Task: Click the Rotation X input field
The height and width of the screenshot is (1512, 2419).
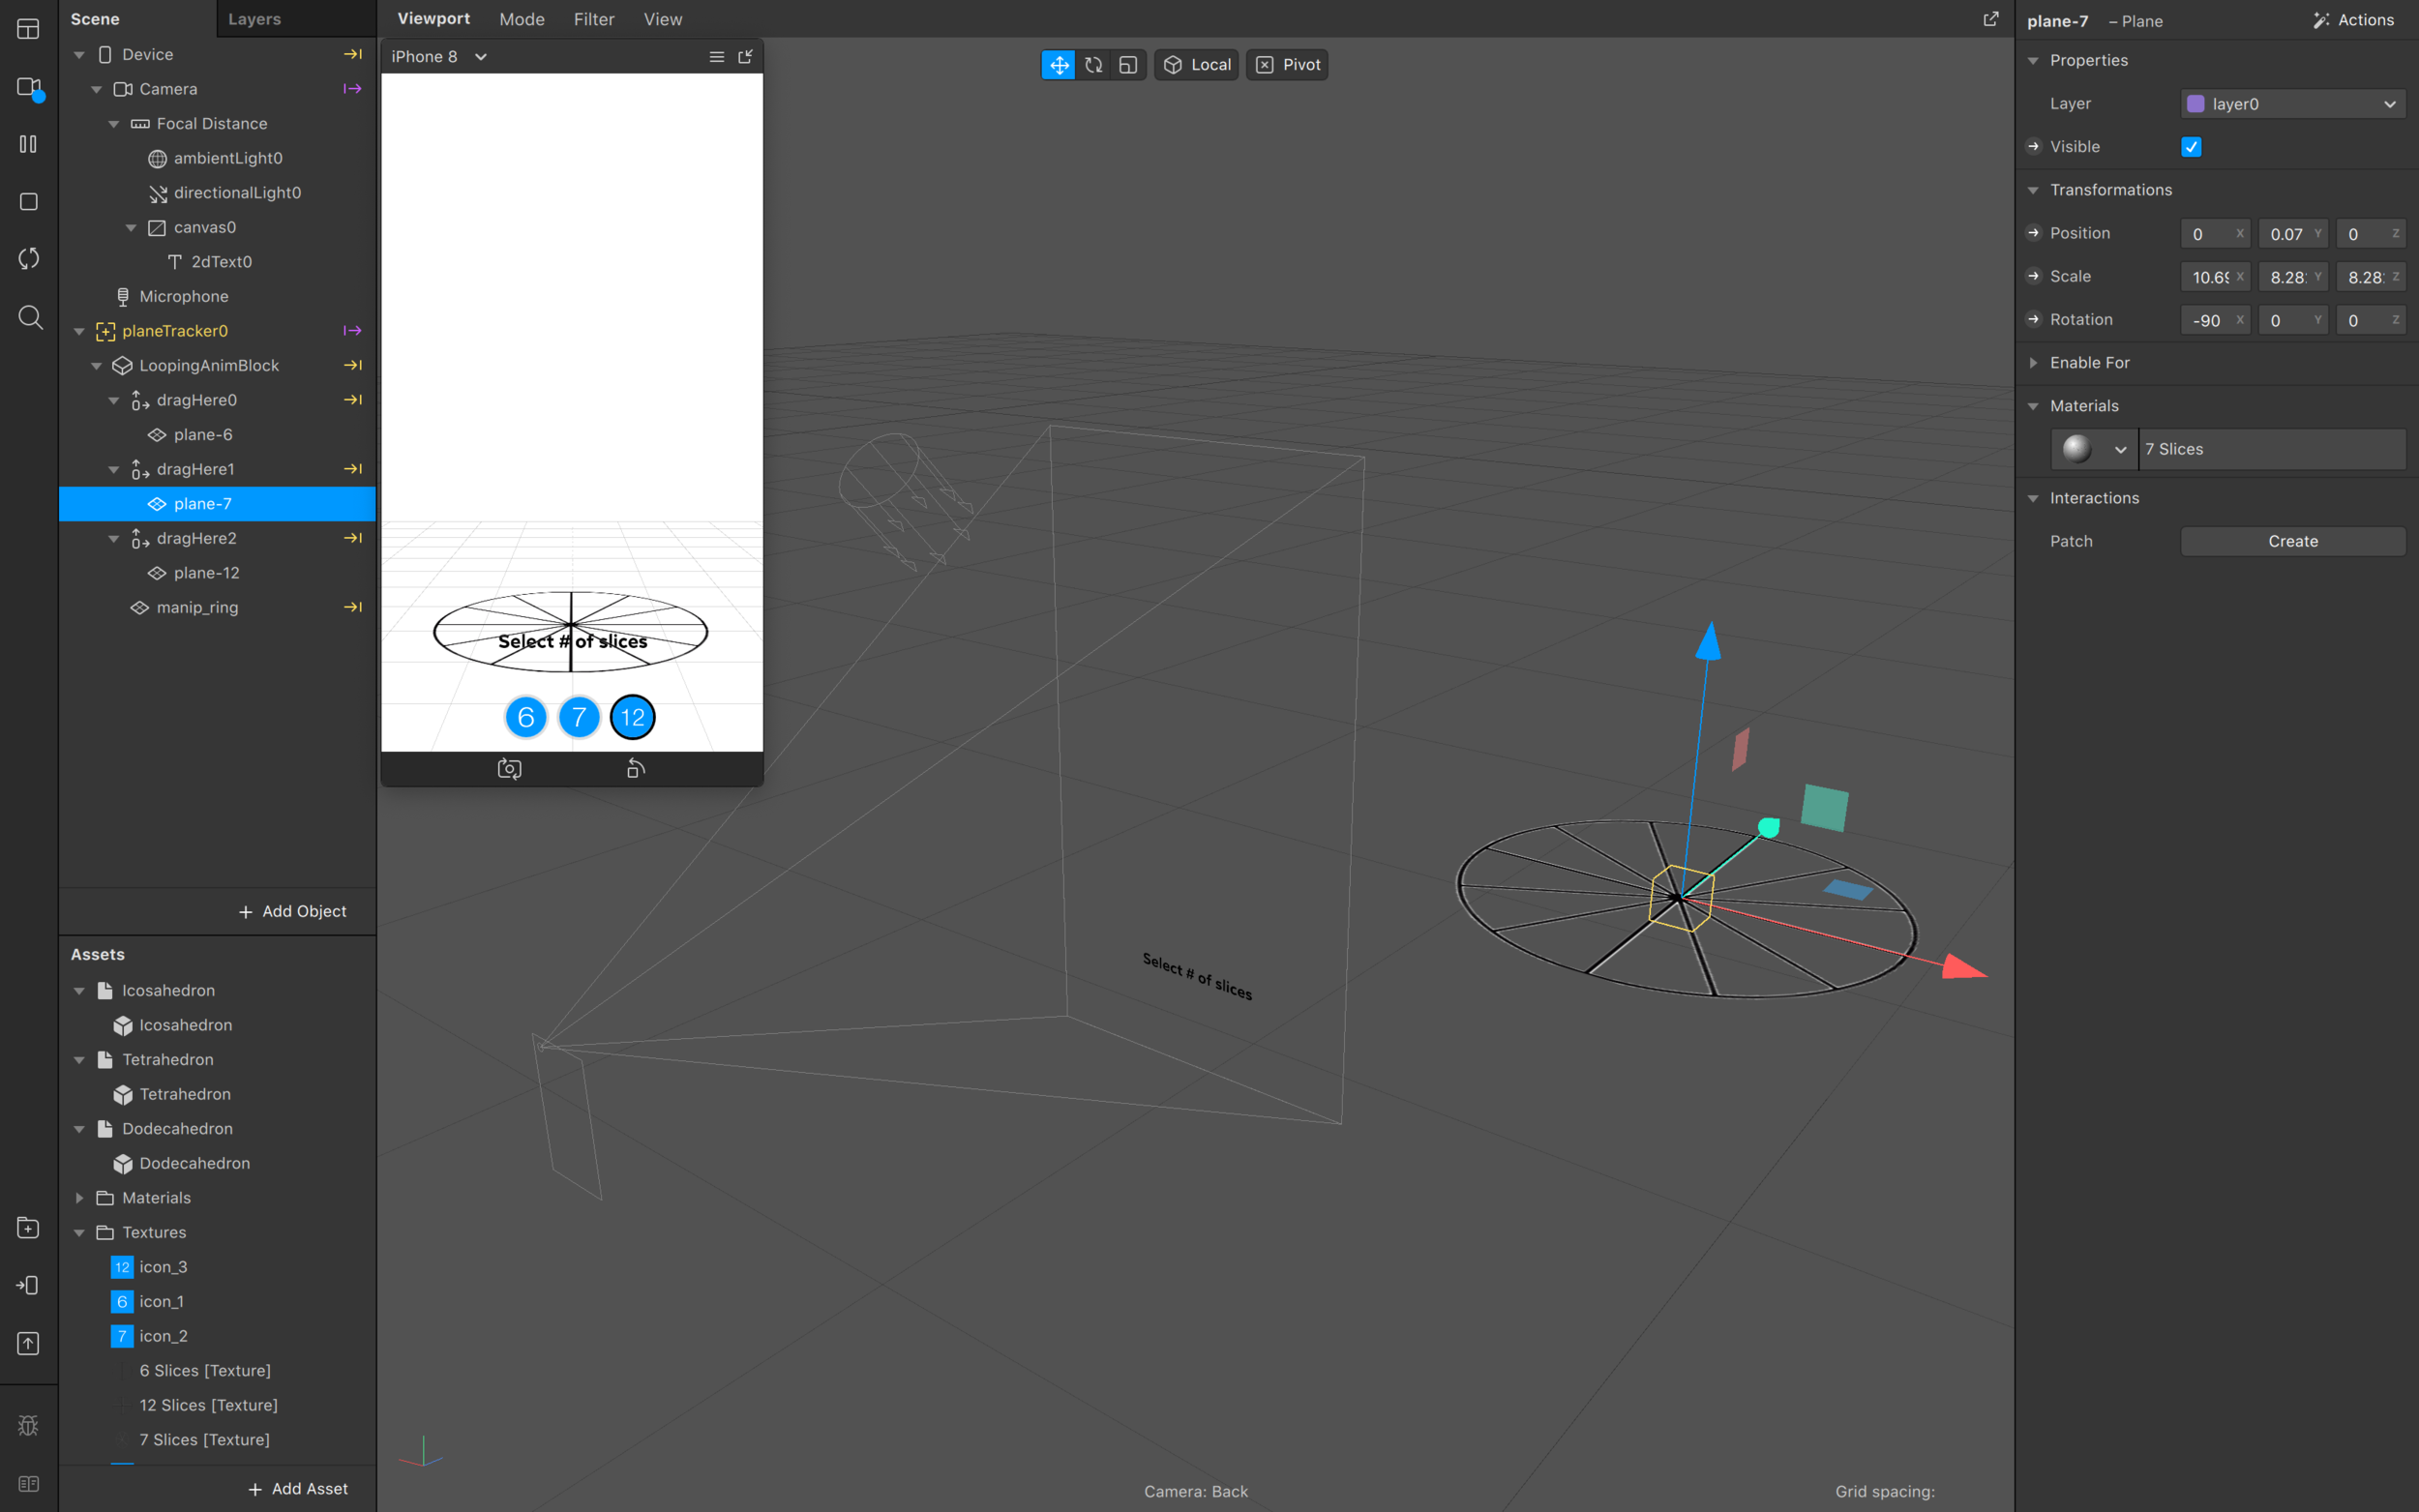Action: click(x=2214, y=320)
